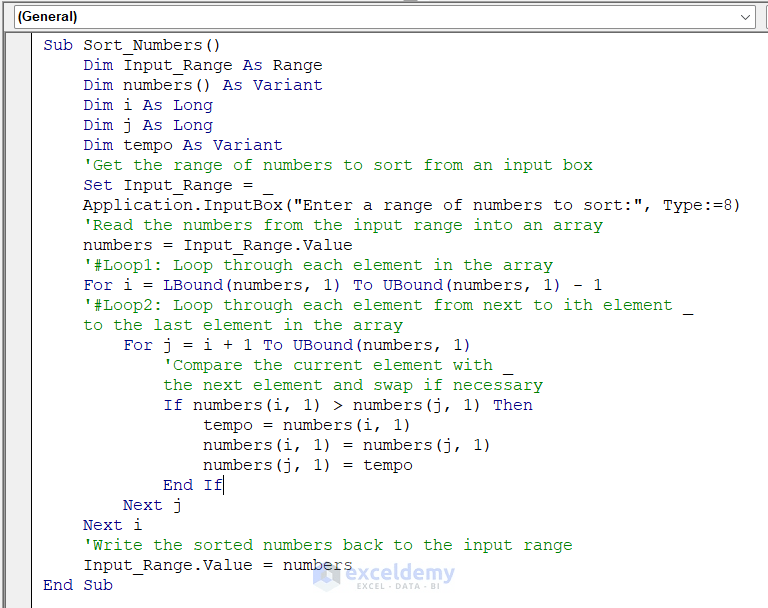The width and height of the screenshot is (768, 608).
Task: Click the line 'Input_Range.Value = numbers'
Action: point(217,565)
